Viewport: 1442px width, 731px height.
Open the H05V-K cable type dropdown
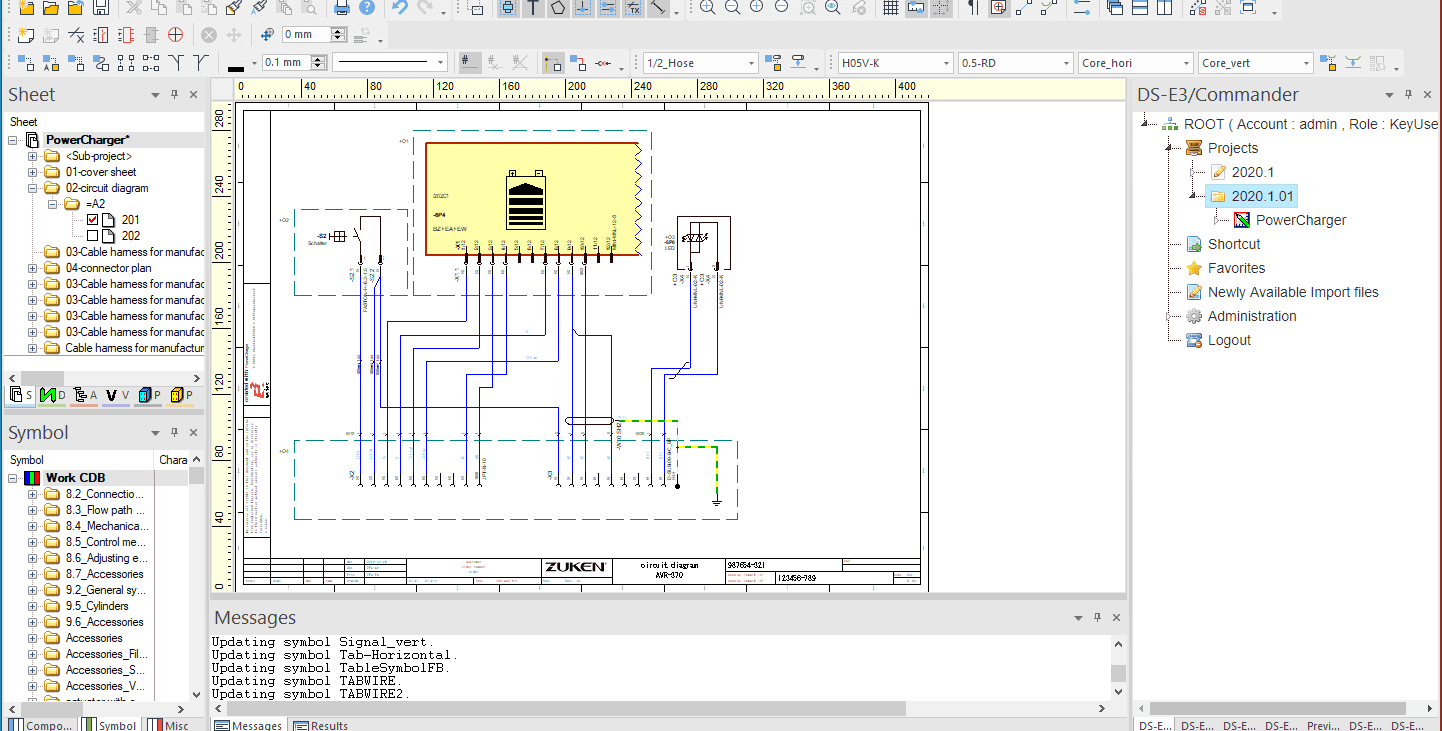[946, 63]
